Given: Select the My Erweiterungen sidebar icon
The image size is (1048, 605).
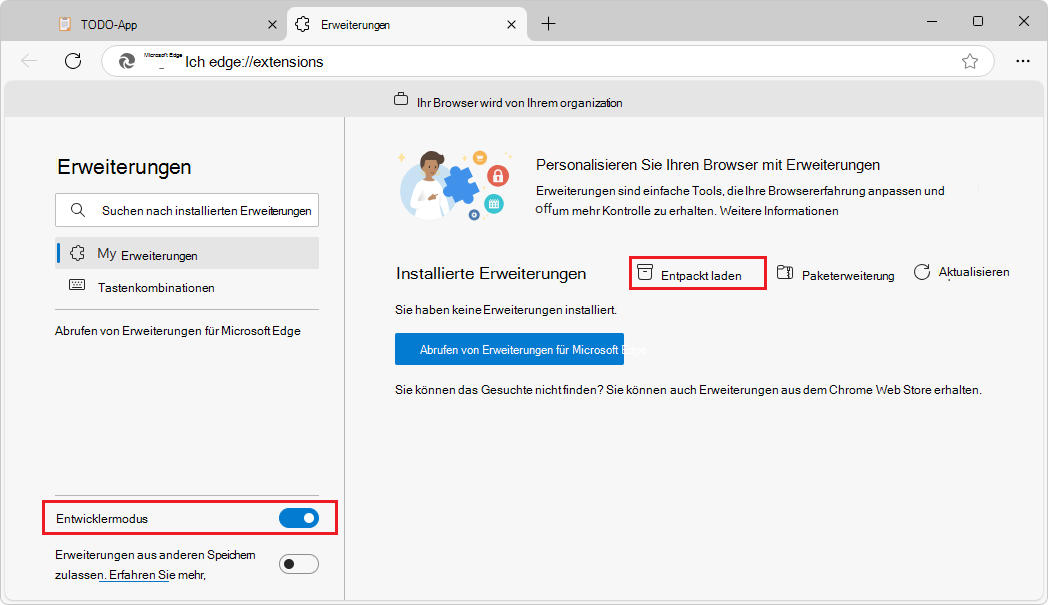Looking at the screenshot, I should pos(77,253).
